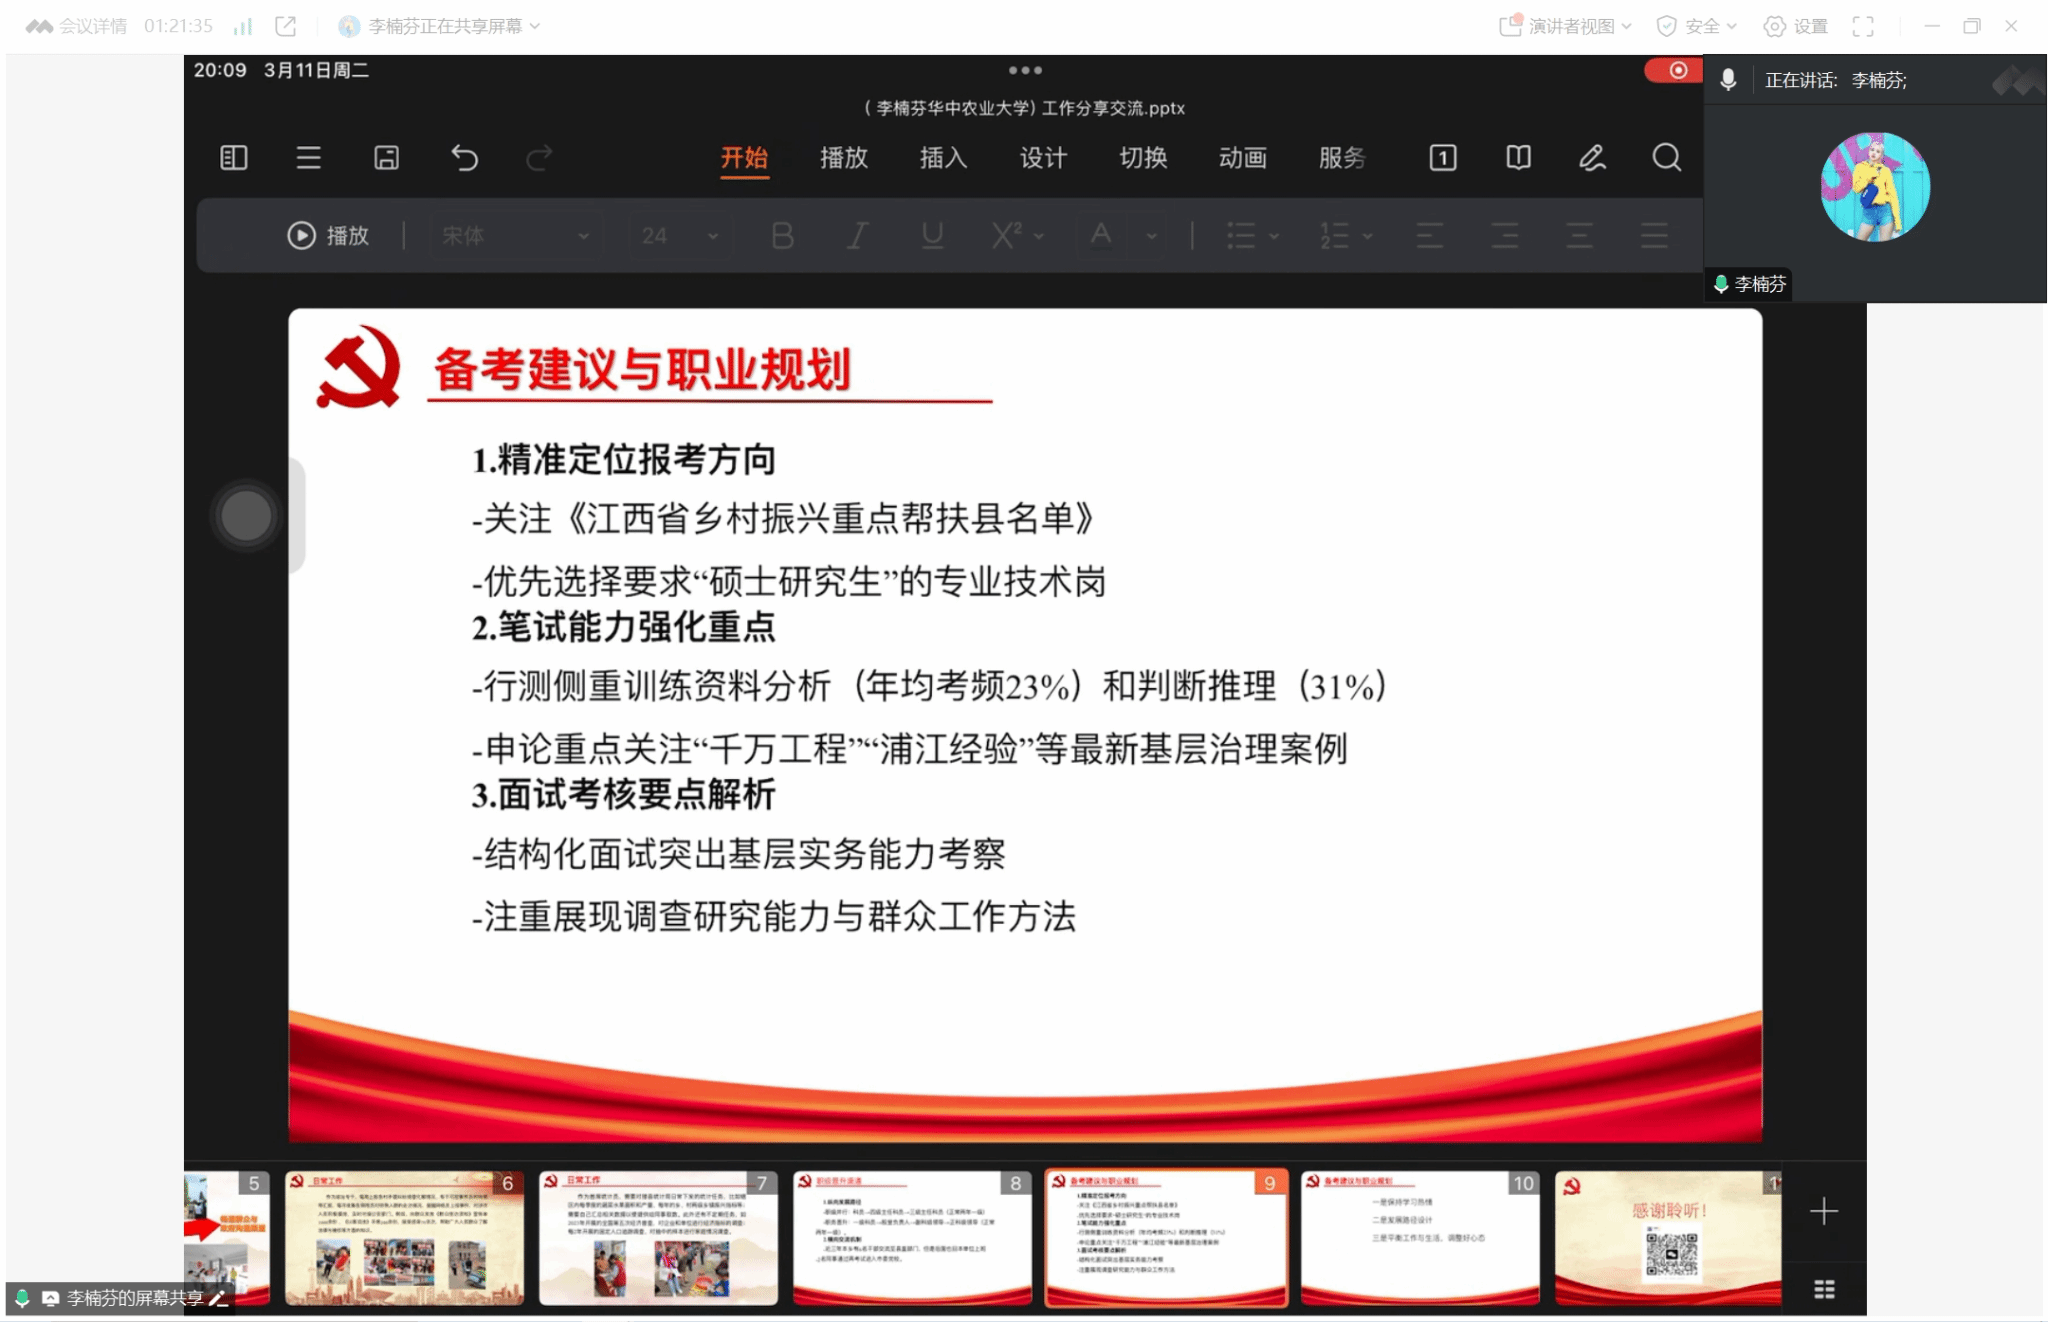2048x1322 pixels.
Task: Select slide 10 thumbnail
Action: coord(1419,1237)
